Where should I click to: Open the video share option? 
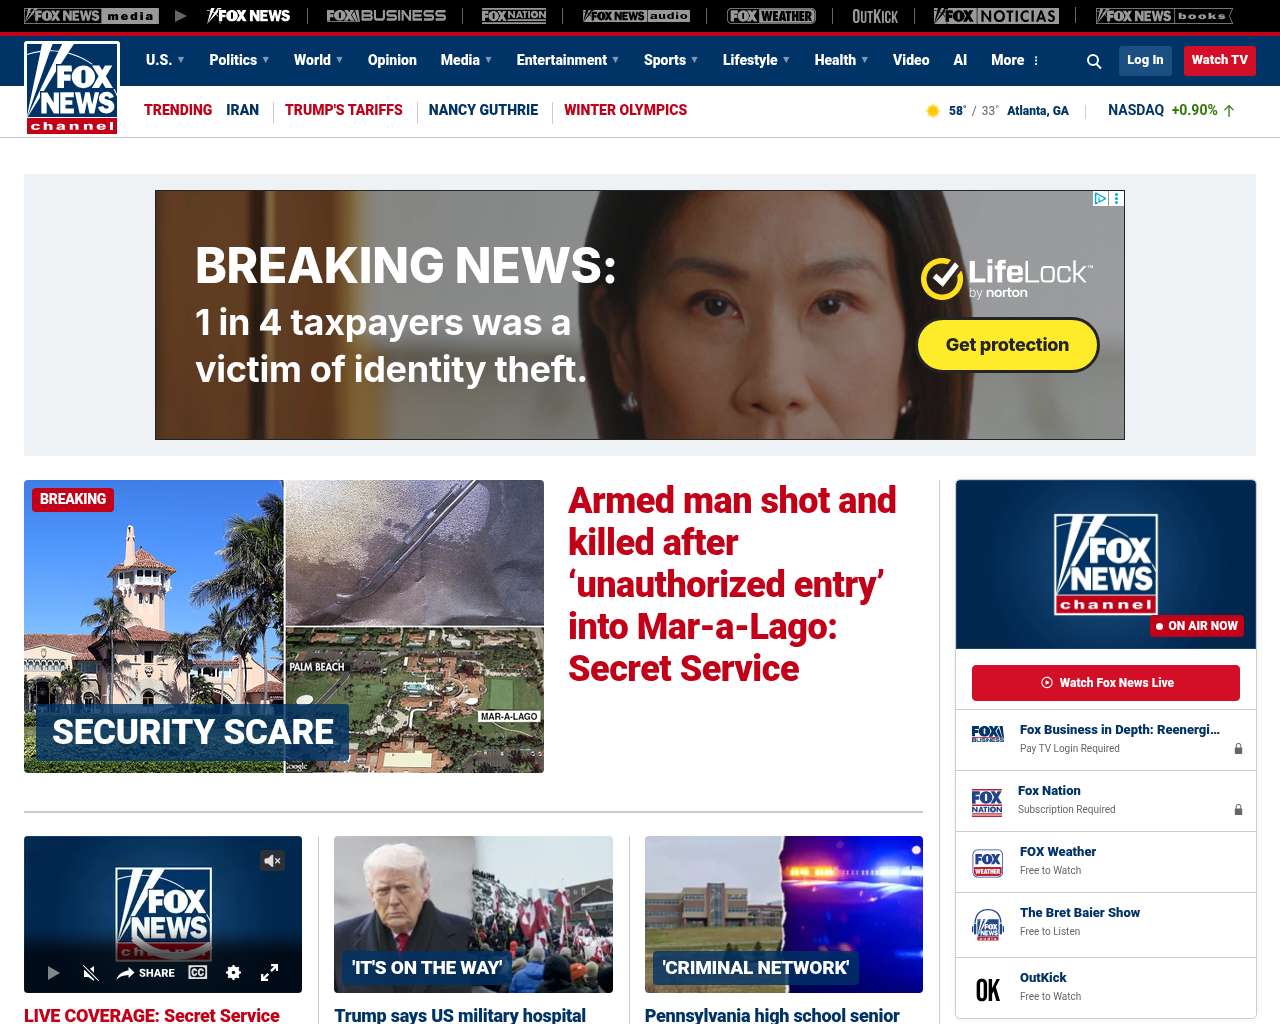click(x=146, y=973)
